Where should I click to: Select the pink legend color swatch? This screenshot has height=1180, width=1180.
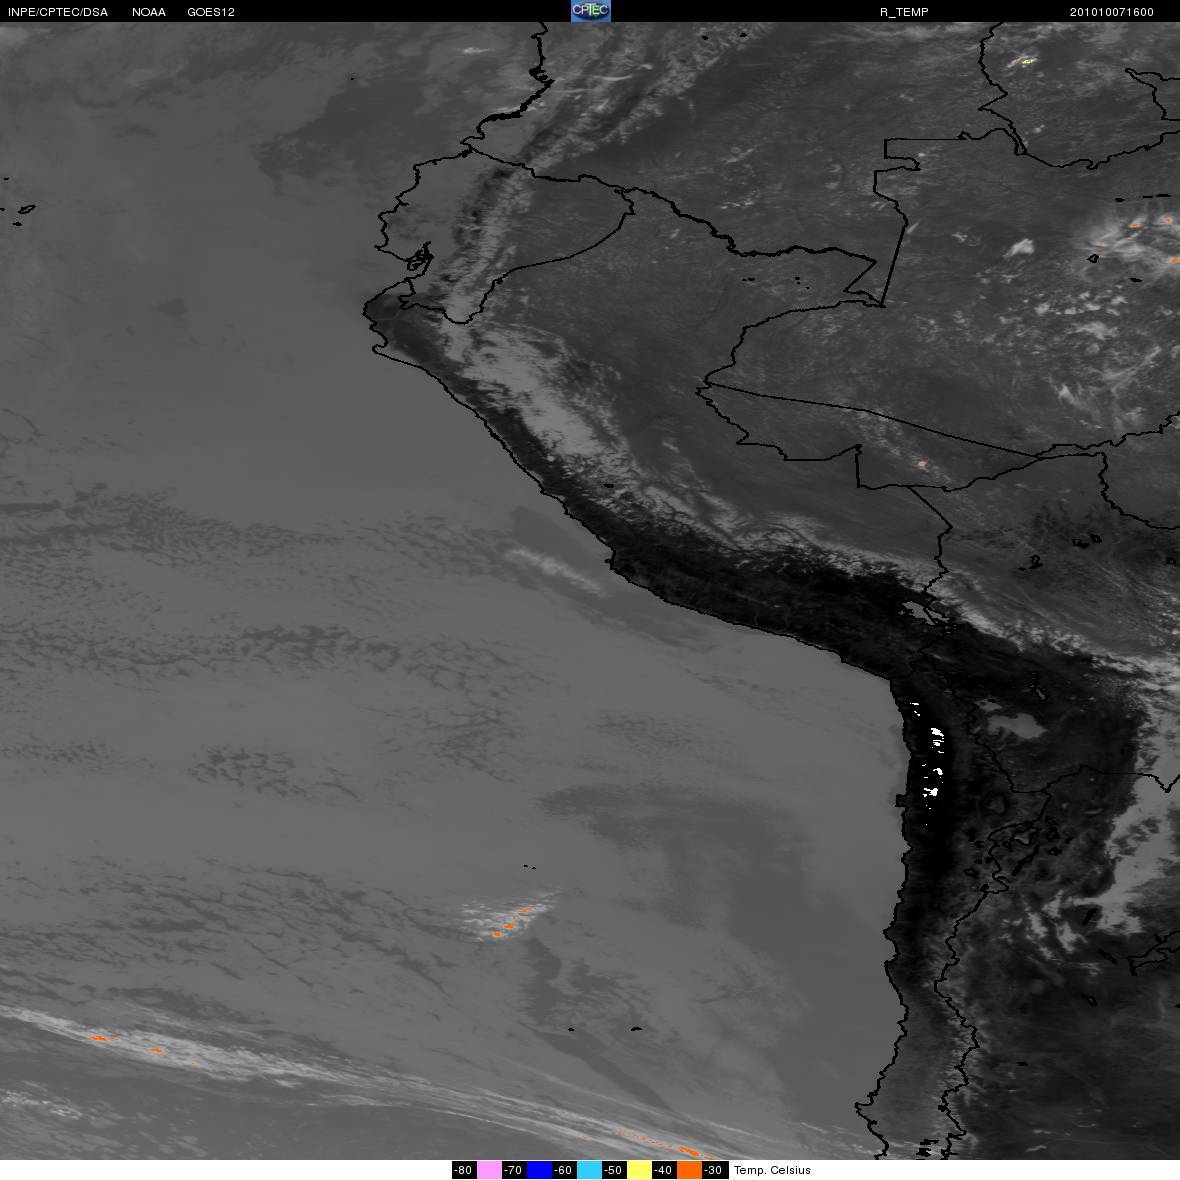click(x=489, y=1170)
